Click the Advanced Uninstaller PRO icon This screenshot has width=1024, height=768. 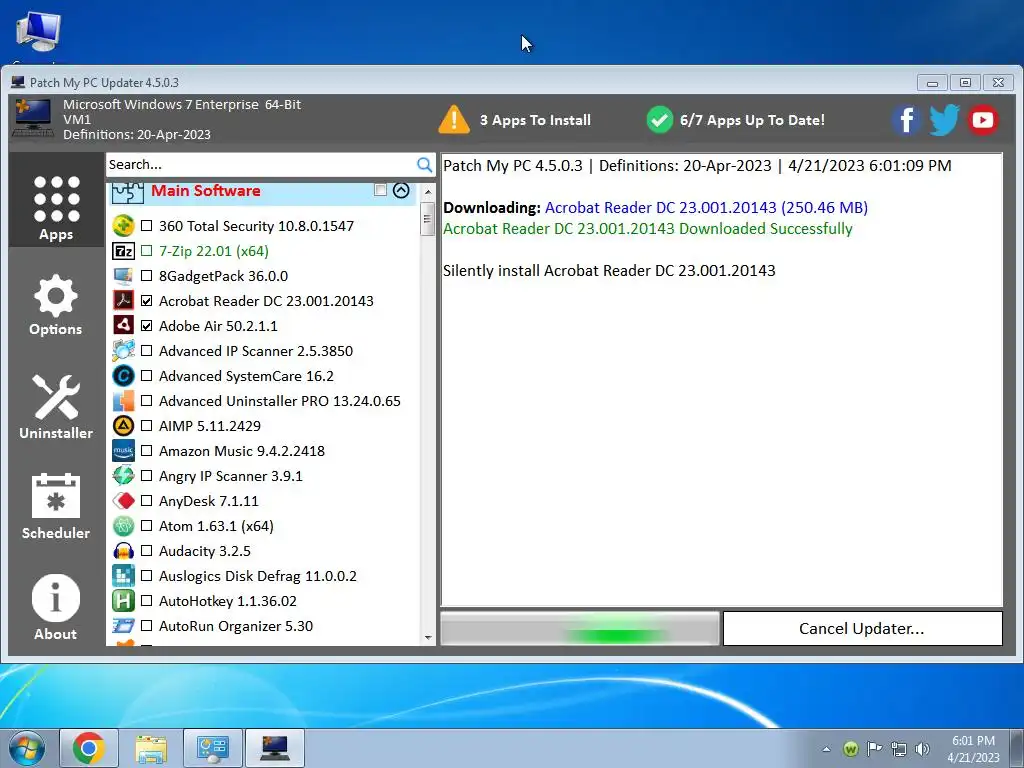tap(123, 401)
